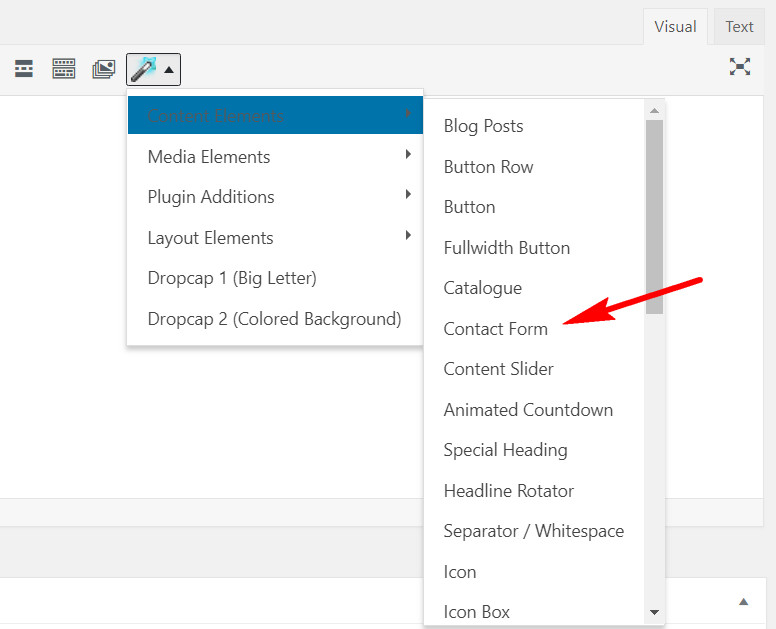
Task: Click the submenu scrollbar up arrow
Action: [x=654, y=111]
